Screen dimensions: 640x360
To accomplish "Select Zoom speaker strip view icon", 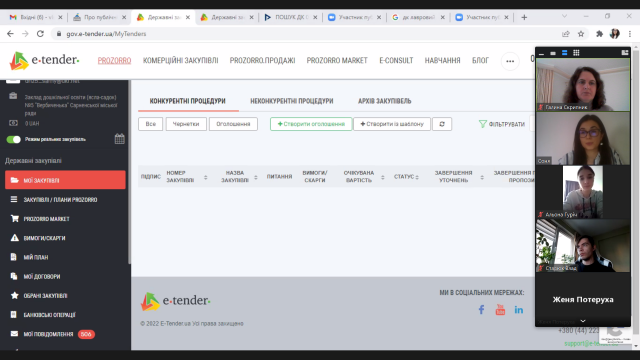I will (x=564, y=53).
